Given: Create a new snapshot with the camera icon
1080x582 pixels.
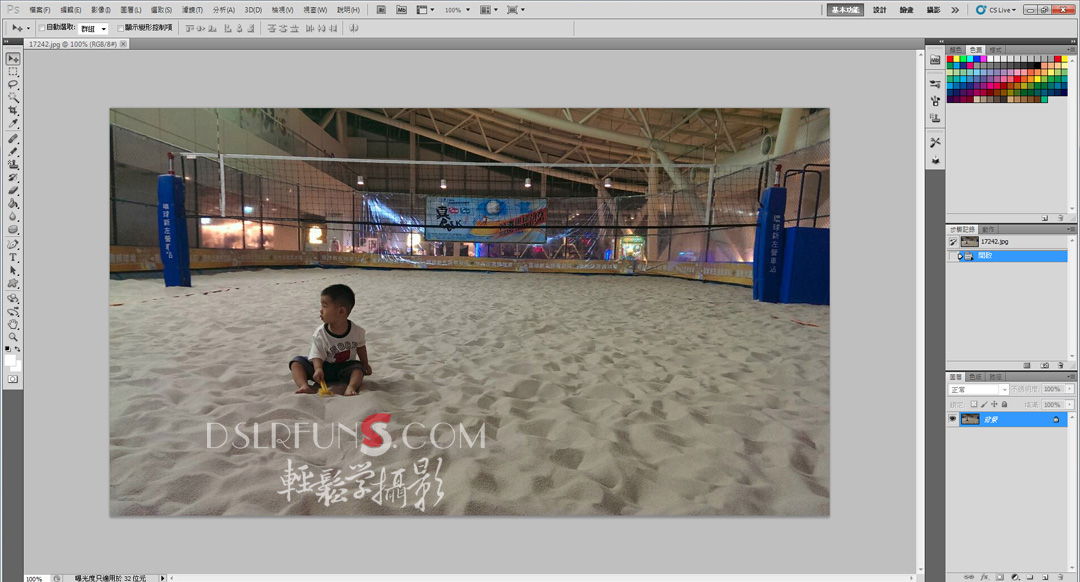Looking at the screenshot, I should (x=1043, y=366).
